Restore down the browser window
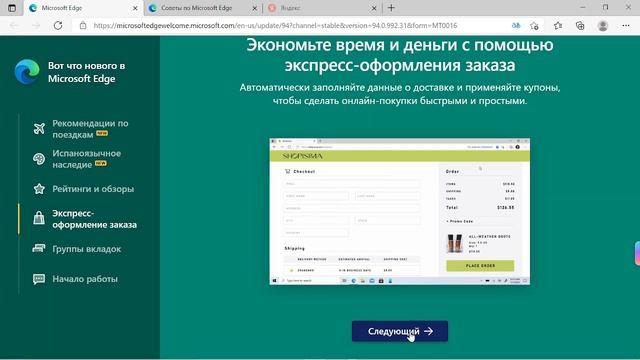640x360 pixels. pos(605,7)
